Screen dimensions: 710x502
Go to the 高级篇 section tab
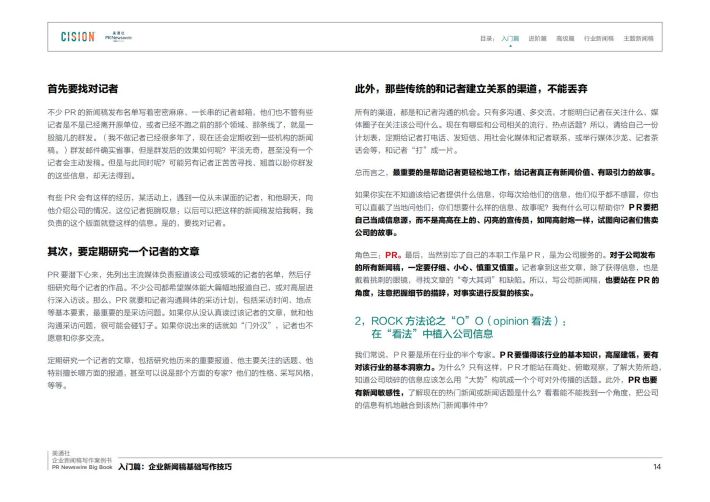[567, 36]
